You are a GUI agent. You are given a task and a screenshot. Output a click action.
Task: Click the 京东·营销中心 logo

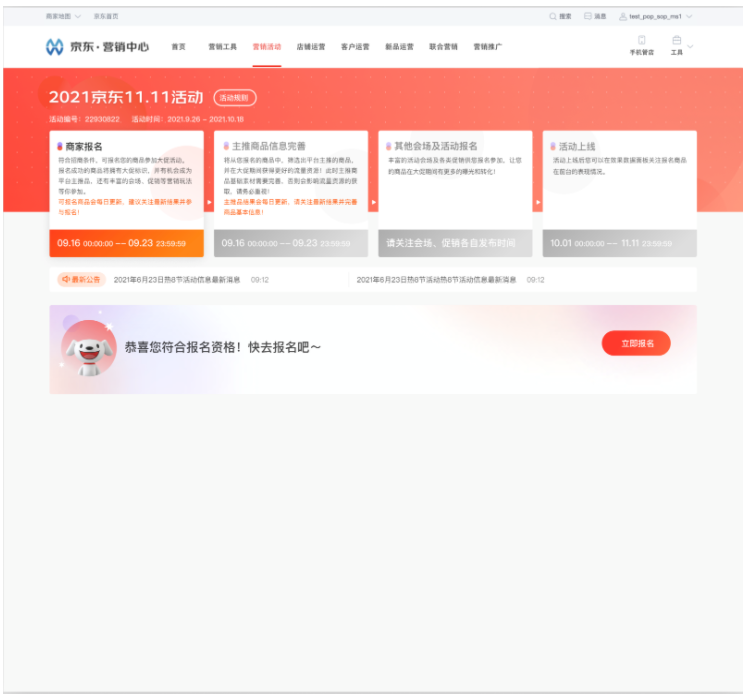(97, 47)
